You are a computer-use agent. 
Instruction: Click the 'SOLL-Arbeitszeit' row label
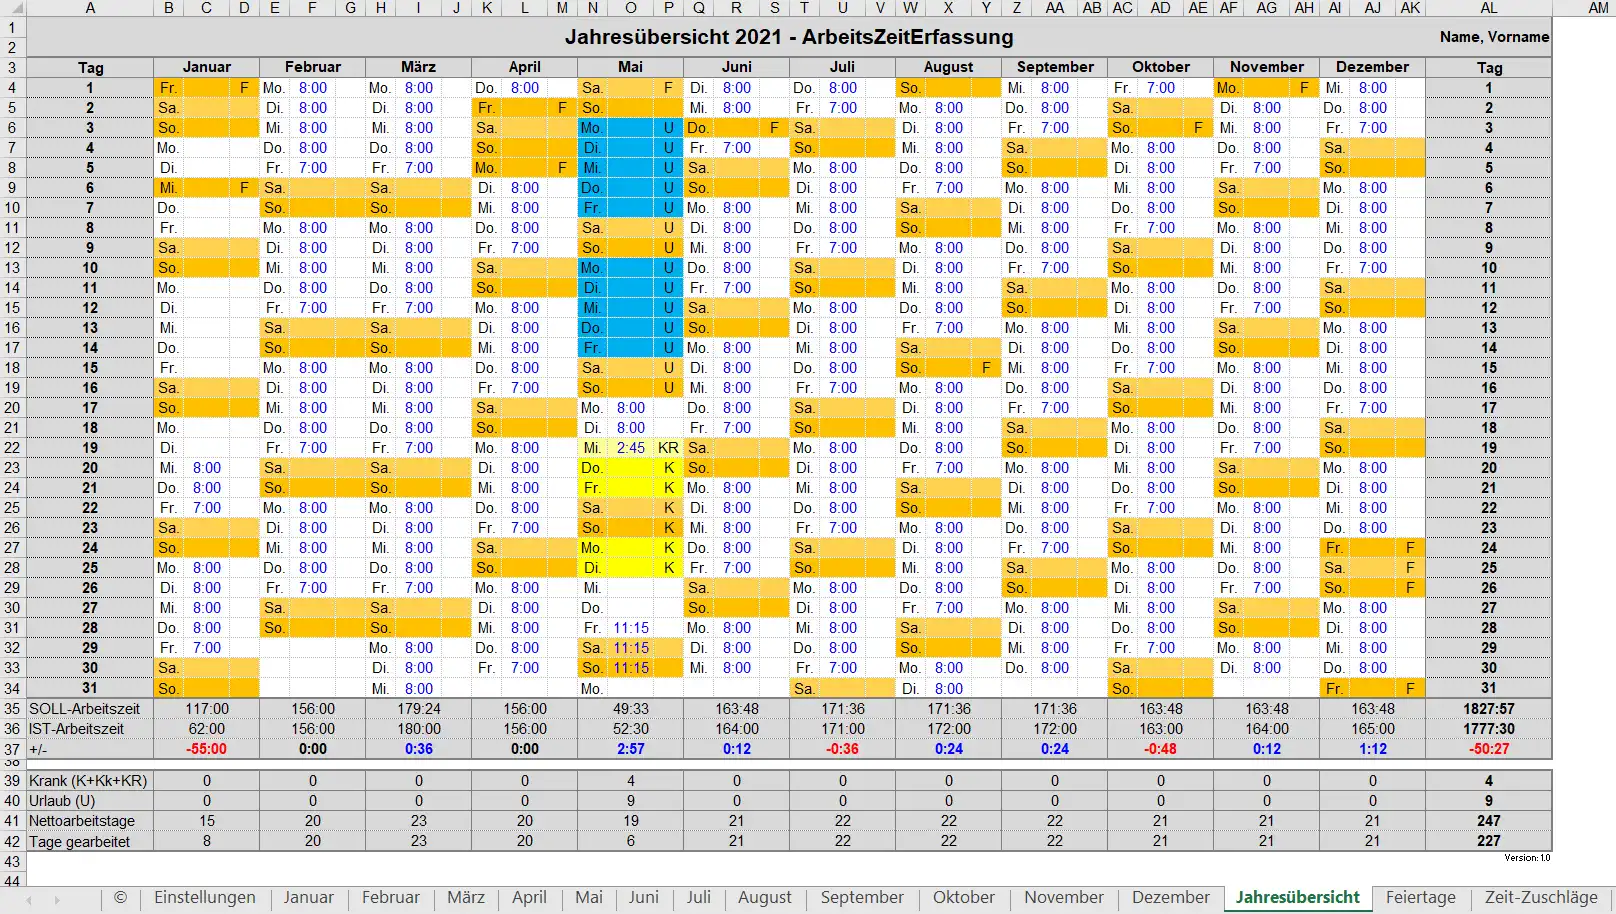[x=90, y=709]
